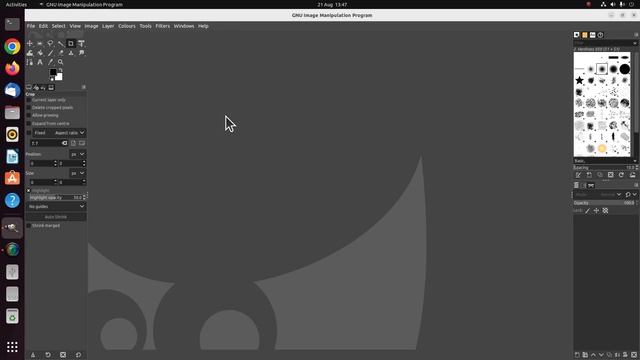Select the Text tool

coord(40,62)
